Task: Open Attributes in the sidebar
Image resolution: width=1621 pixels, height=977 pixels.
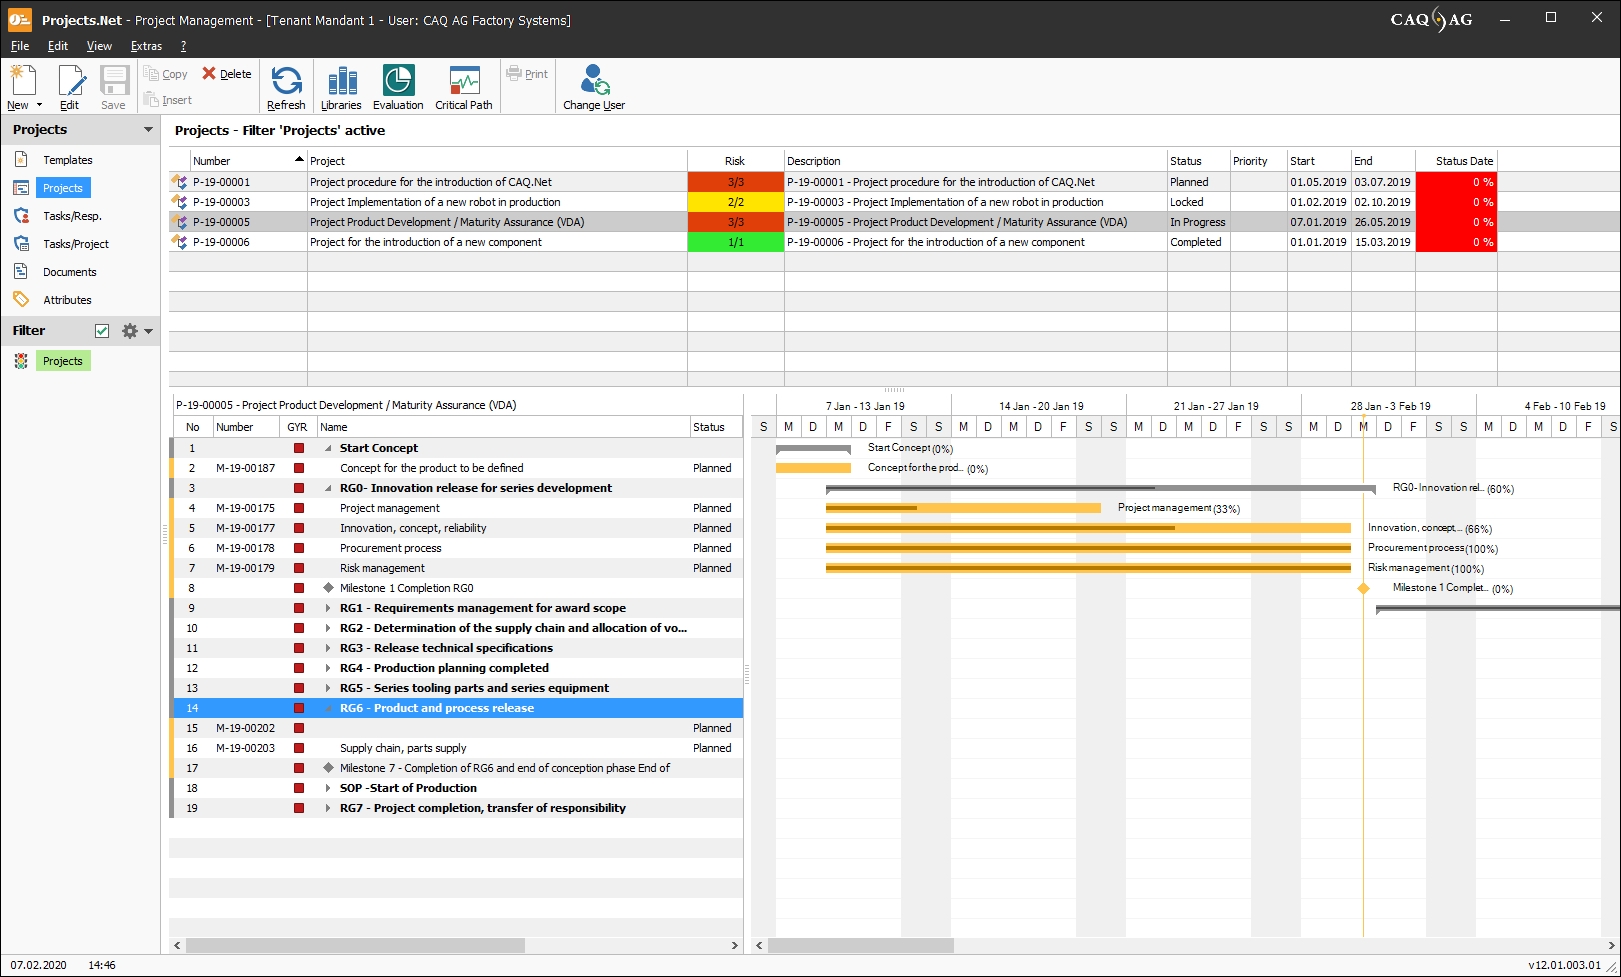Action: tap(67, 300)
